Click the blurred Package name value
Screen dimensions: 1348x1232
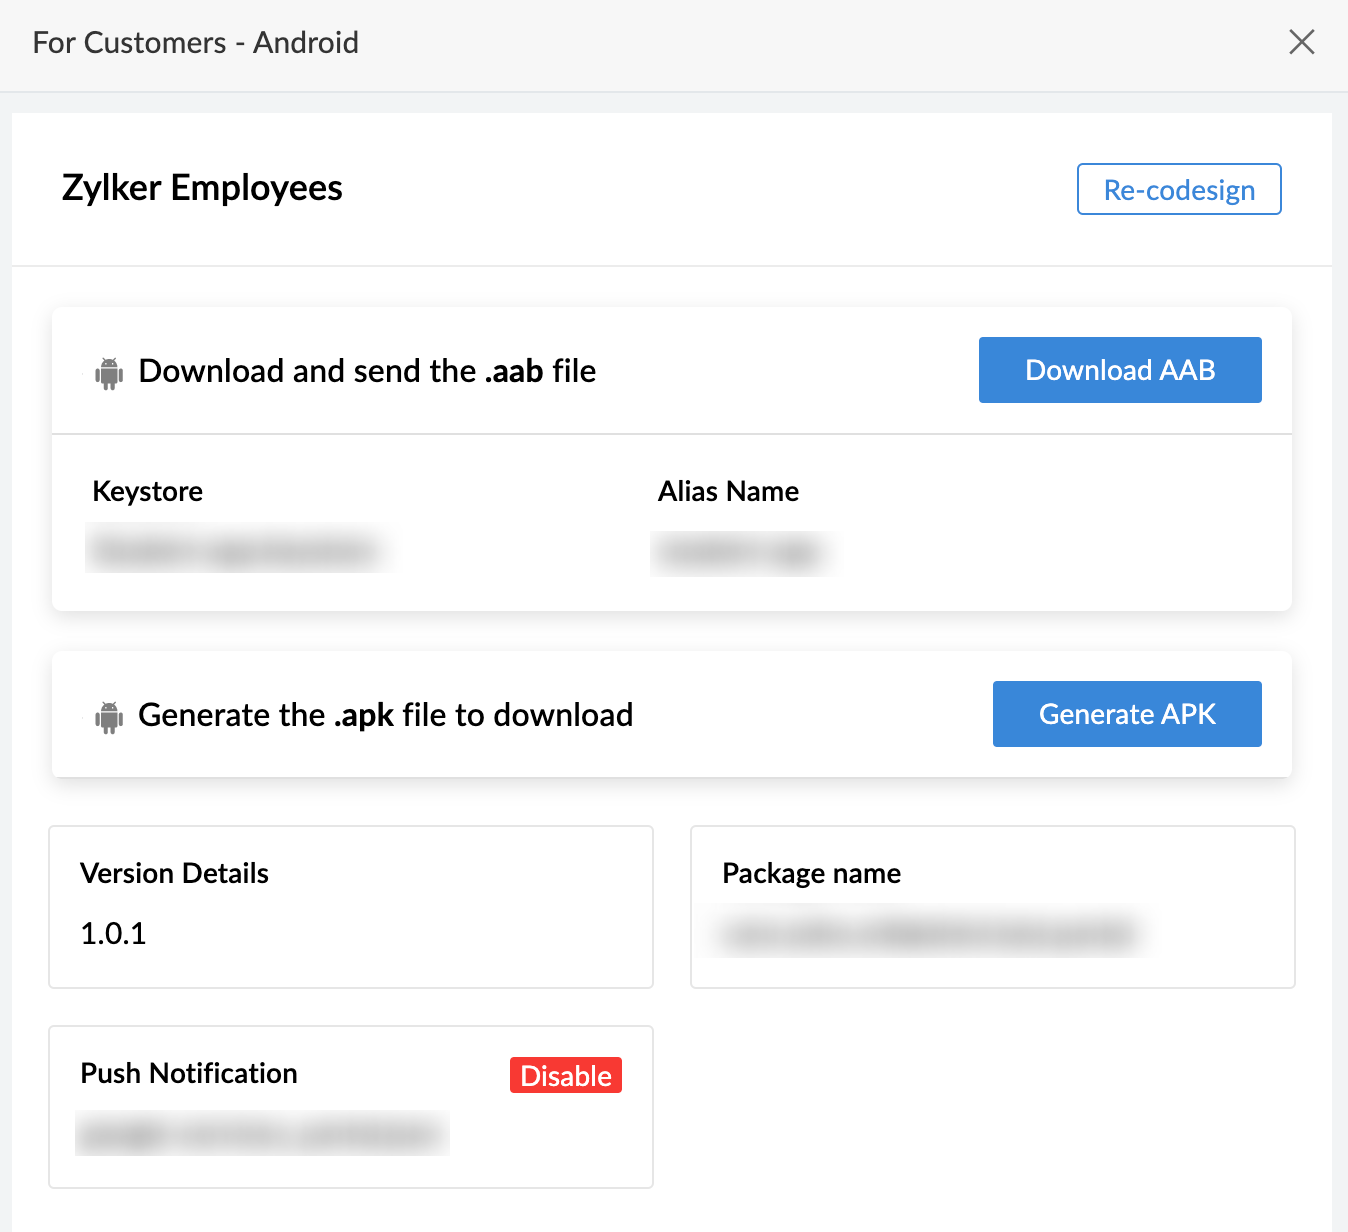[930, 933]
